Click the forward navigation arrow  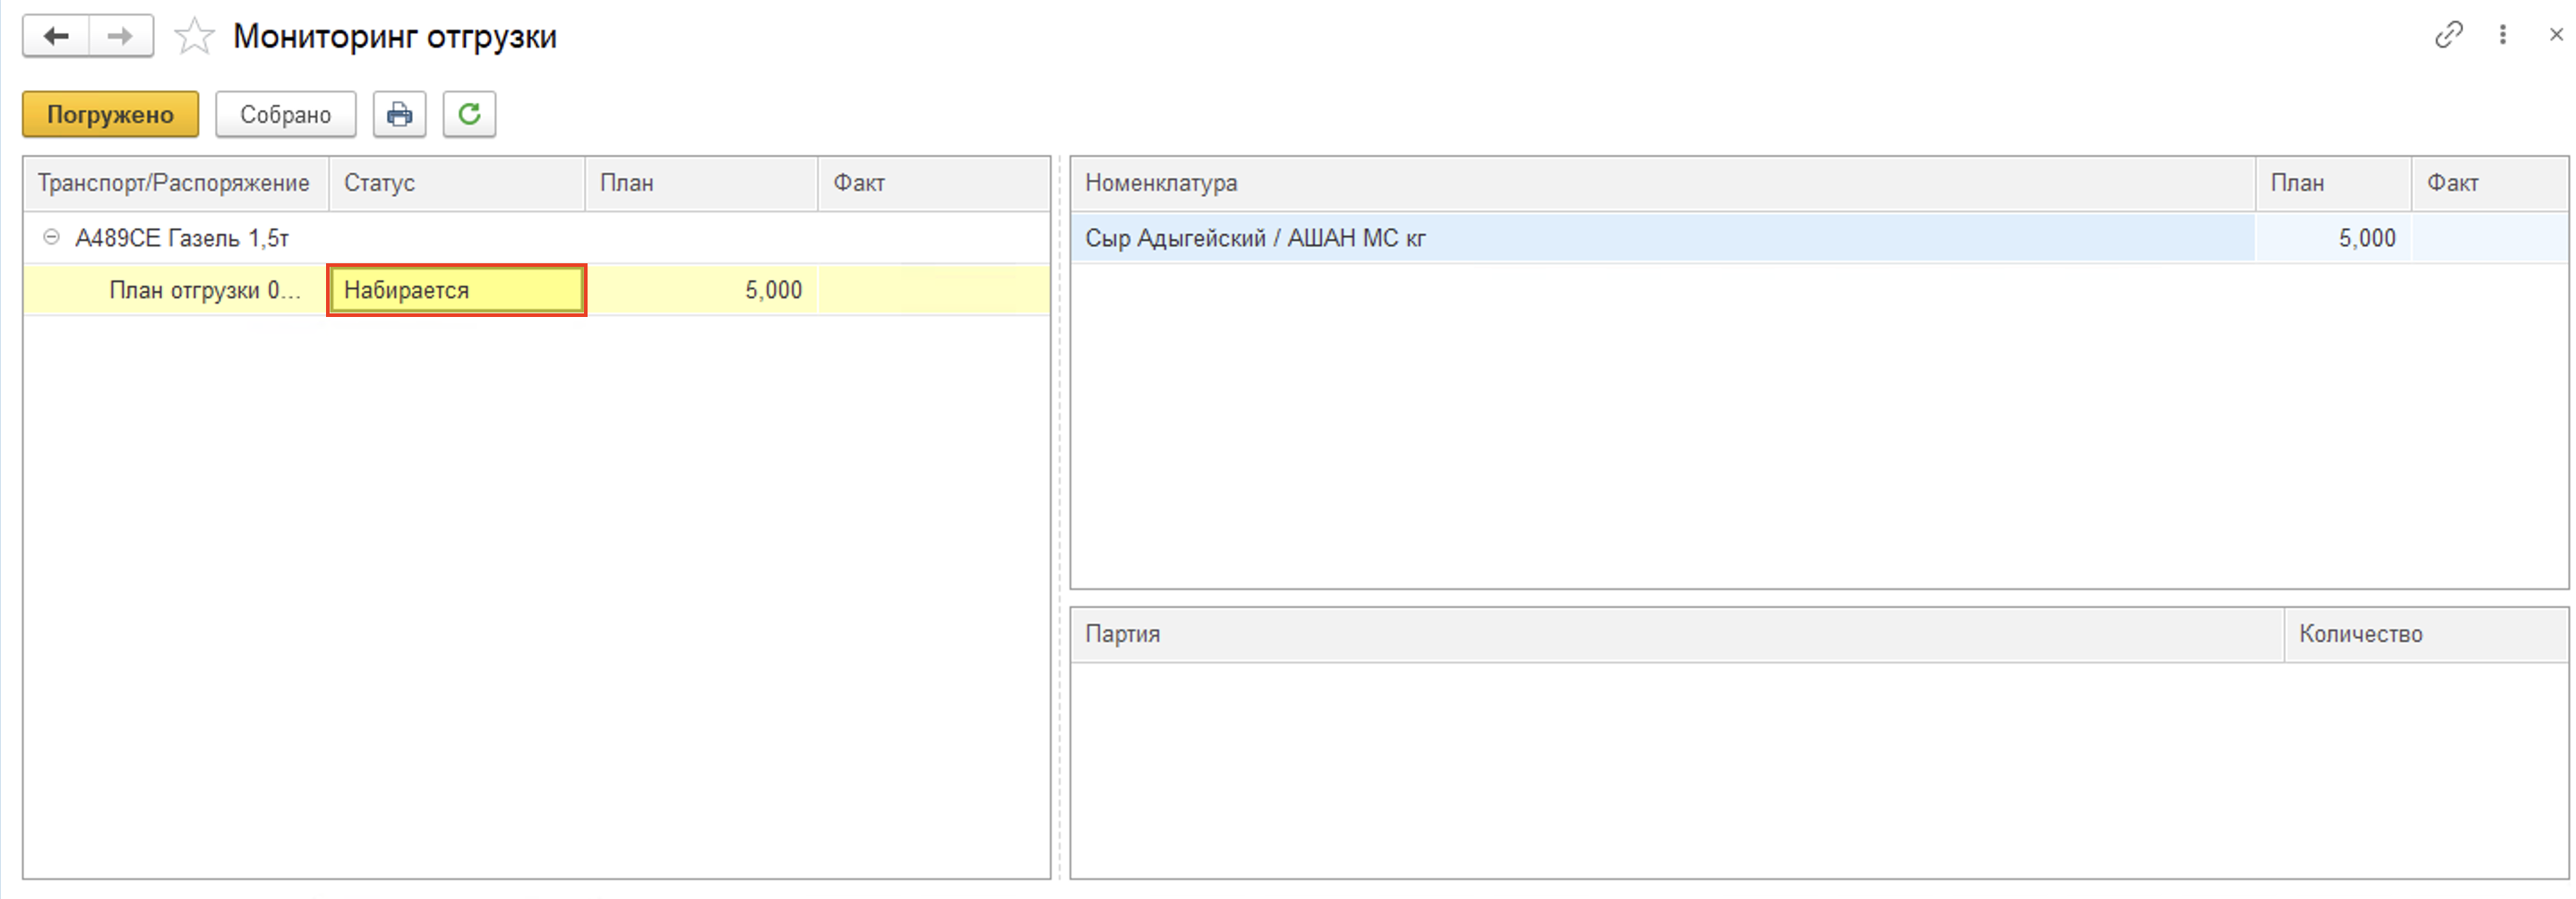point(120,37)
